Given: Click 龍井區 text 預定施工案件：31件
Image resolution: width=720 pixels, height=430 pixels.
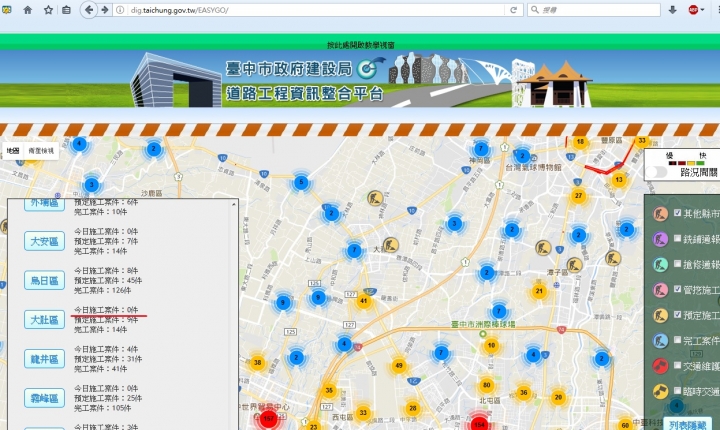Looking at the screenshot, I should coord(108,359).
